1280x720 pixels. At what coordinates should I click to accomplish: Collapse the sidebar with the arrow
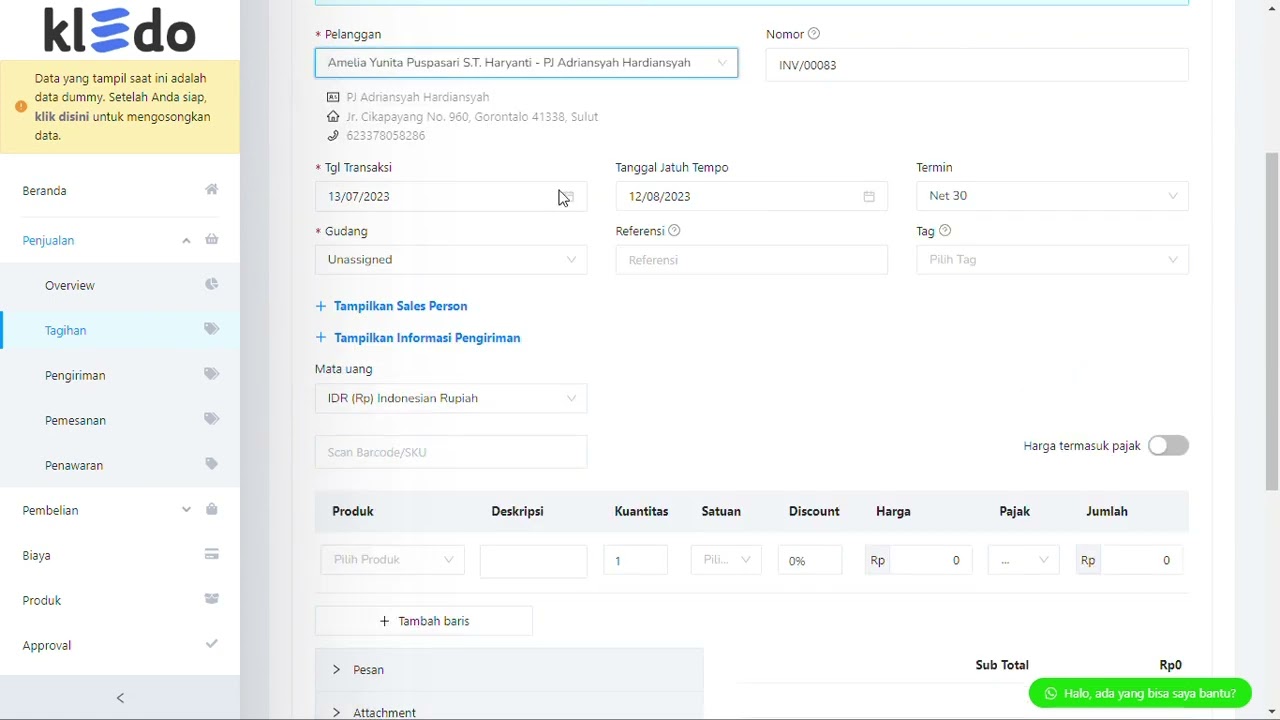click(120, 698)
